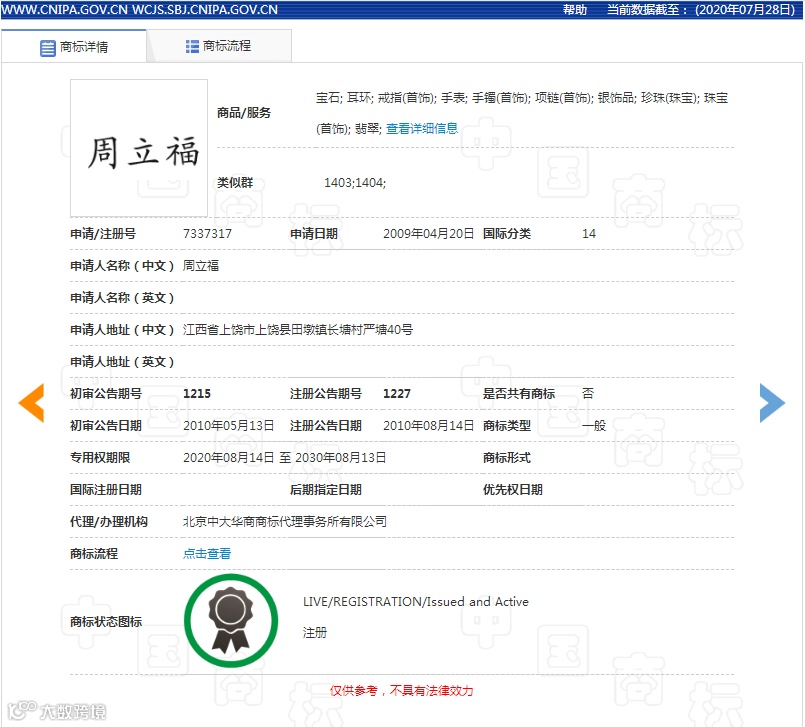Click the 国际注册日期 label
The image size is (805, 727).
[106, 490]
